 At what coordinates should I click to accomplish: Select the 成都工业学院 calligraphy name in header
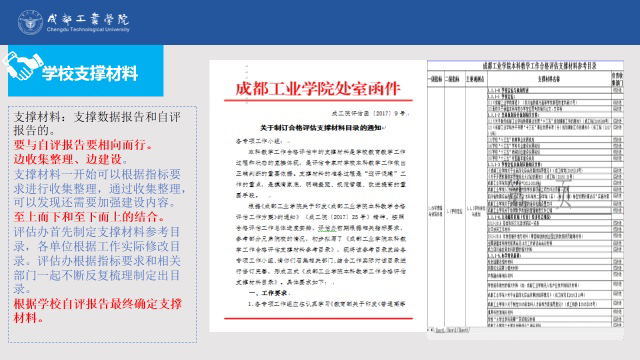[88, 19]
